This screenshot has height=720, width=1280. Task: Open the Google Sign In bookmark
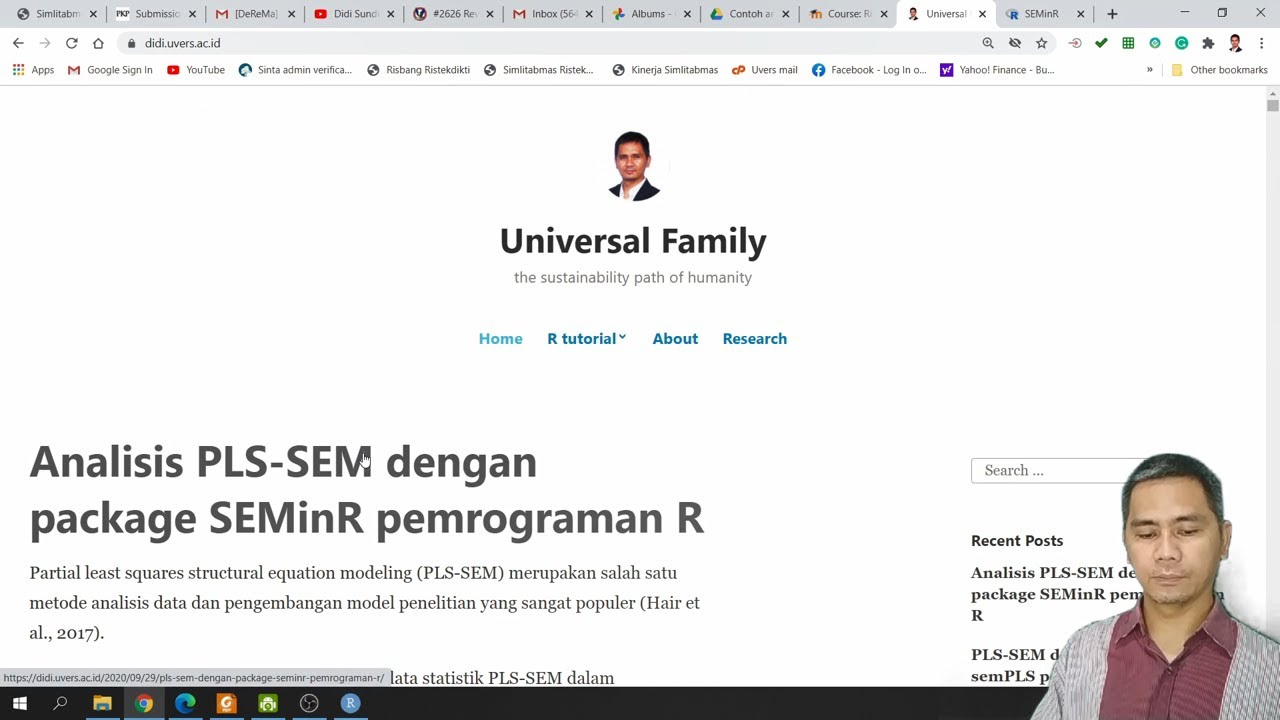click(110, 70)
